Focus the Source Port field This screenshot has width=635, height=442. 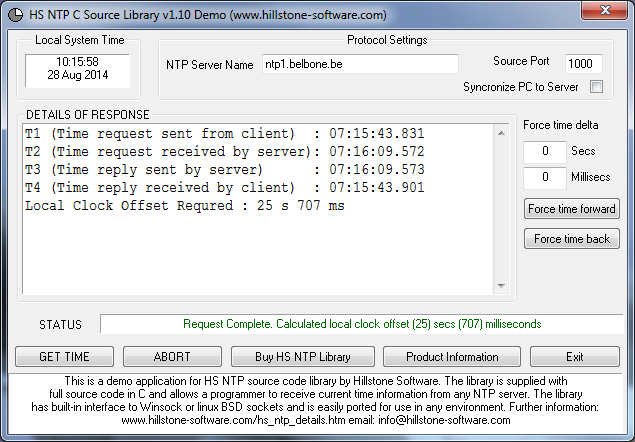(x=584, y=64)
